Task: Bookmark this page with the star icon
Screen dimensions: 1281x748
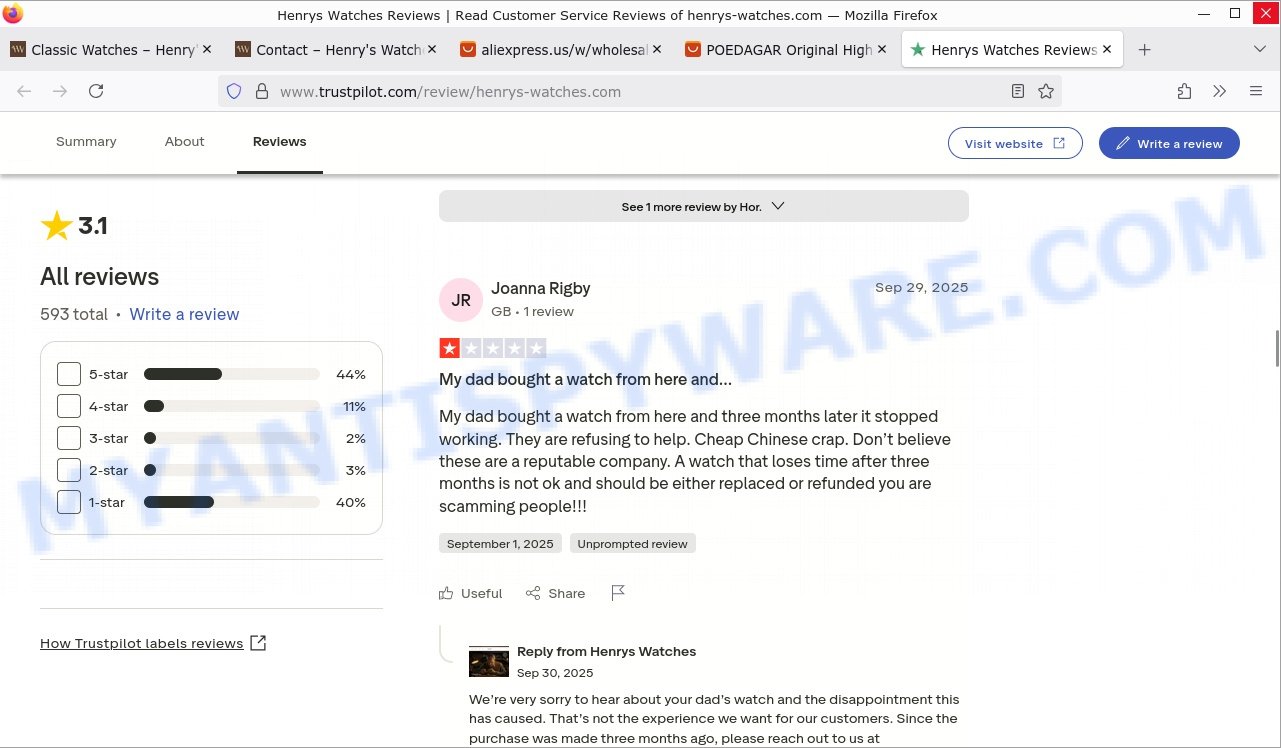Action: click(x=1046, y=91)
